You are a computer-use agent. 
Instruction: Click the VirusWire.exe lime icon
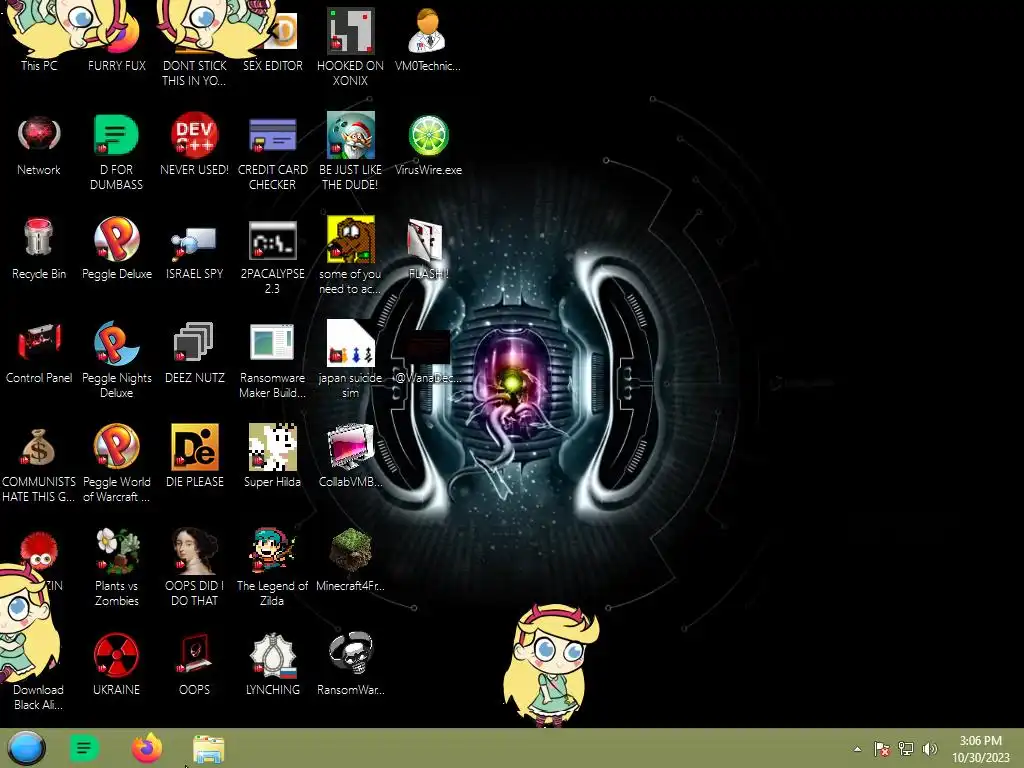428,145
